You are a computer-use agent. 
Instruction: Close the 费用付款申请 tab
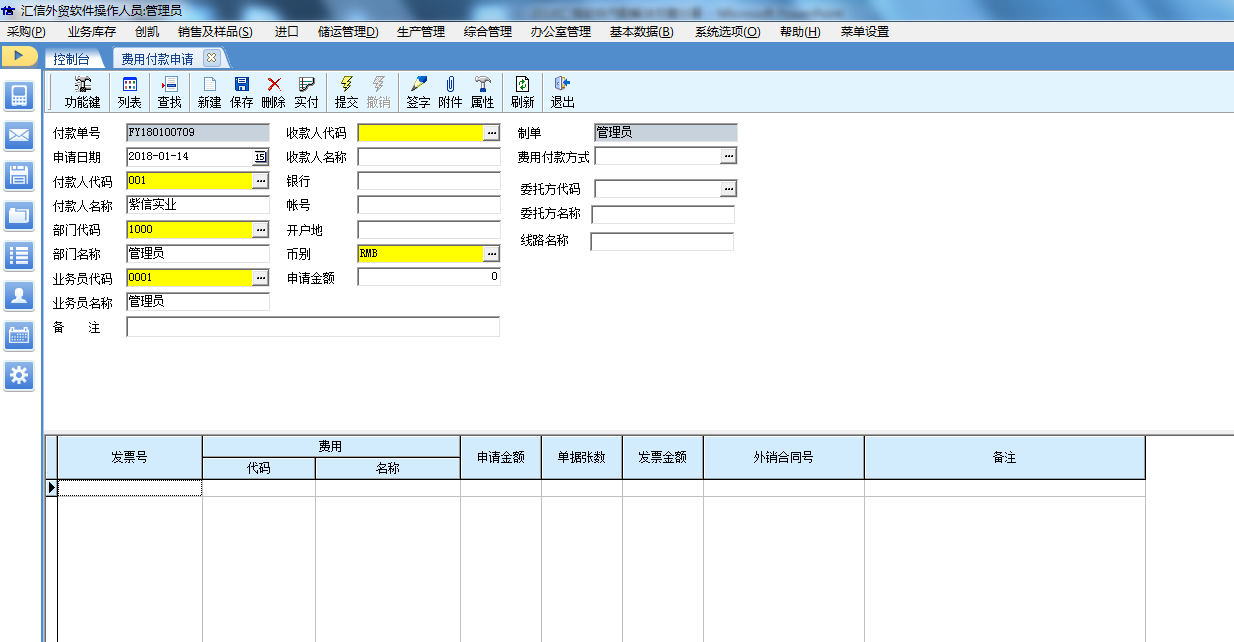210,58
